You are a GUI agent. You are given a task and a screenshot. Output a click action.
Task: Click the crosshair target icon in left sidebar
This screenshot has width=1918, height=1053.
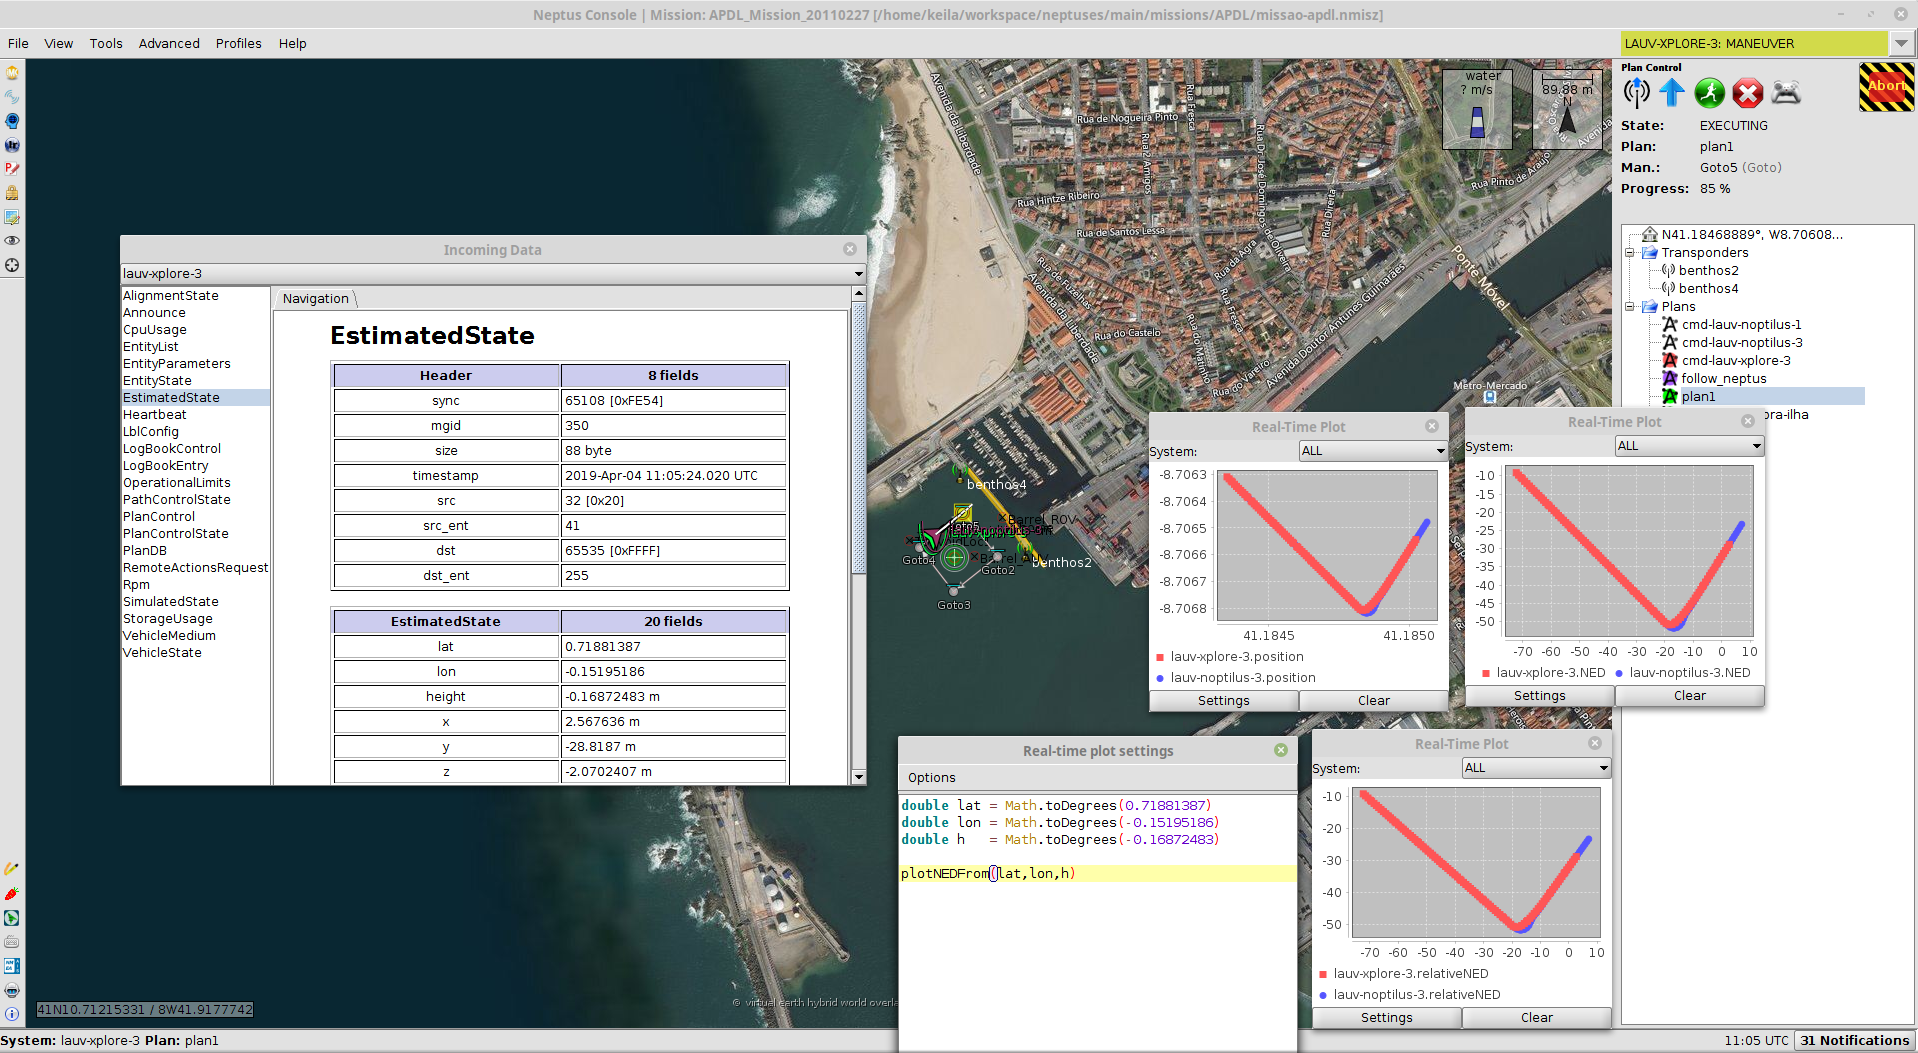click(12, 265)
